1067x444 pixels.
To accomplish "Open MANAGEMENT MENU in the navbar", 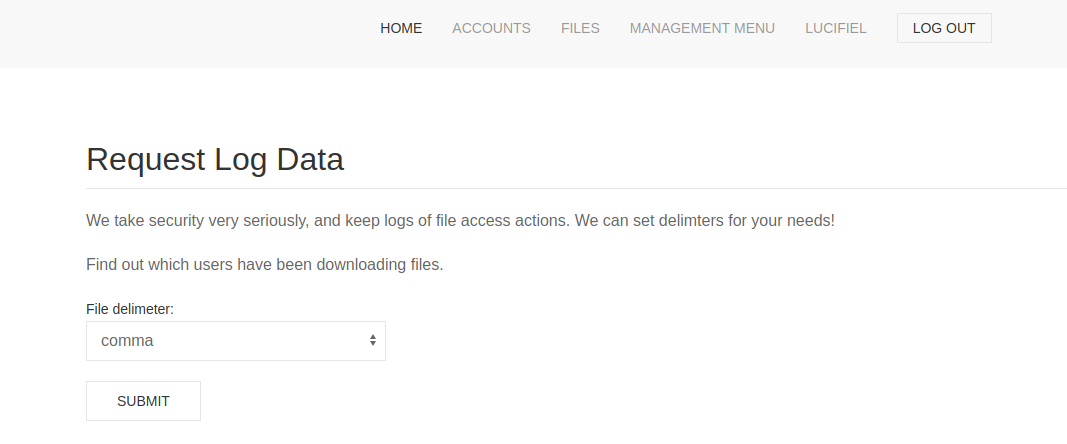I will 702,28.
